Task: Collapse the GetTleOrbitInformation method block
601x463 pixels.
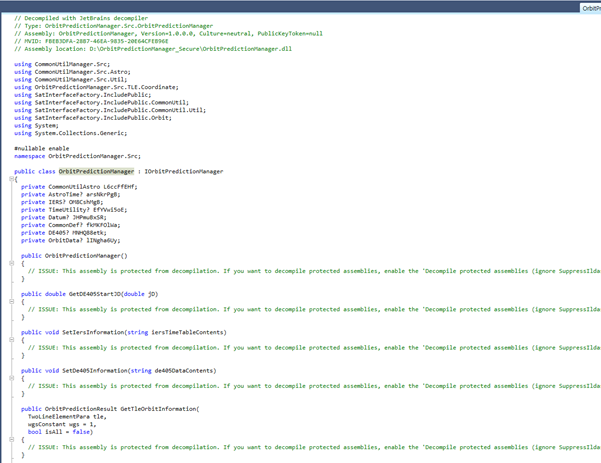Action: 11,440
